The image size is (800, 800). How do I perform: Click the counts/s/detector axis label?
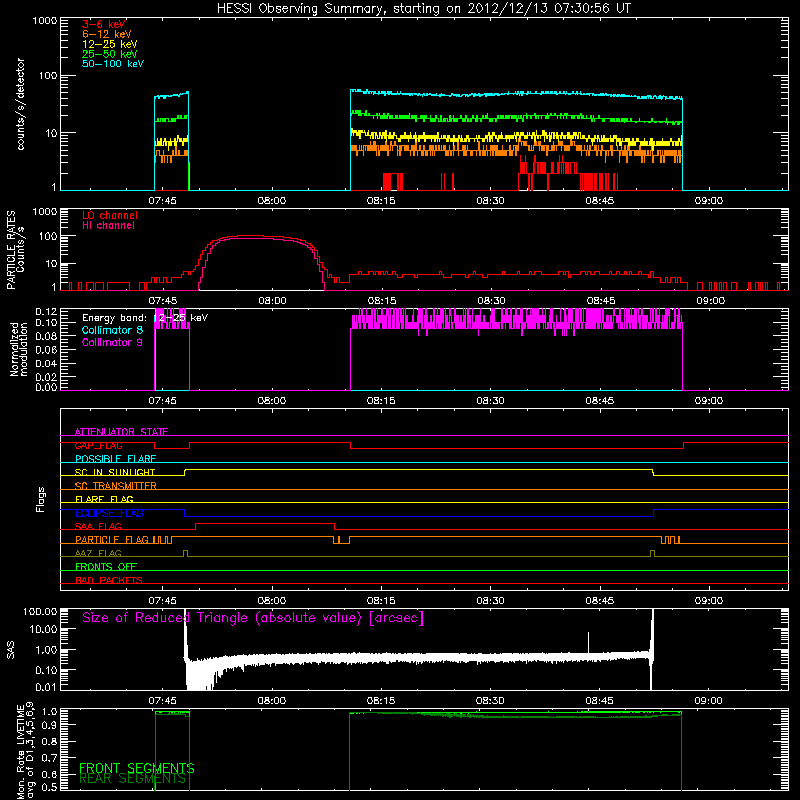[x=21, y=104]
